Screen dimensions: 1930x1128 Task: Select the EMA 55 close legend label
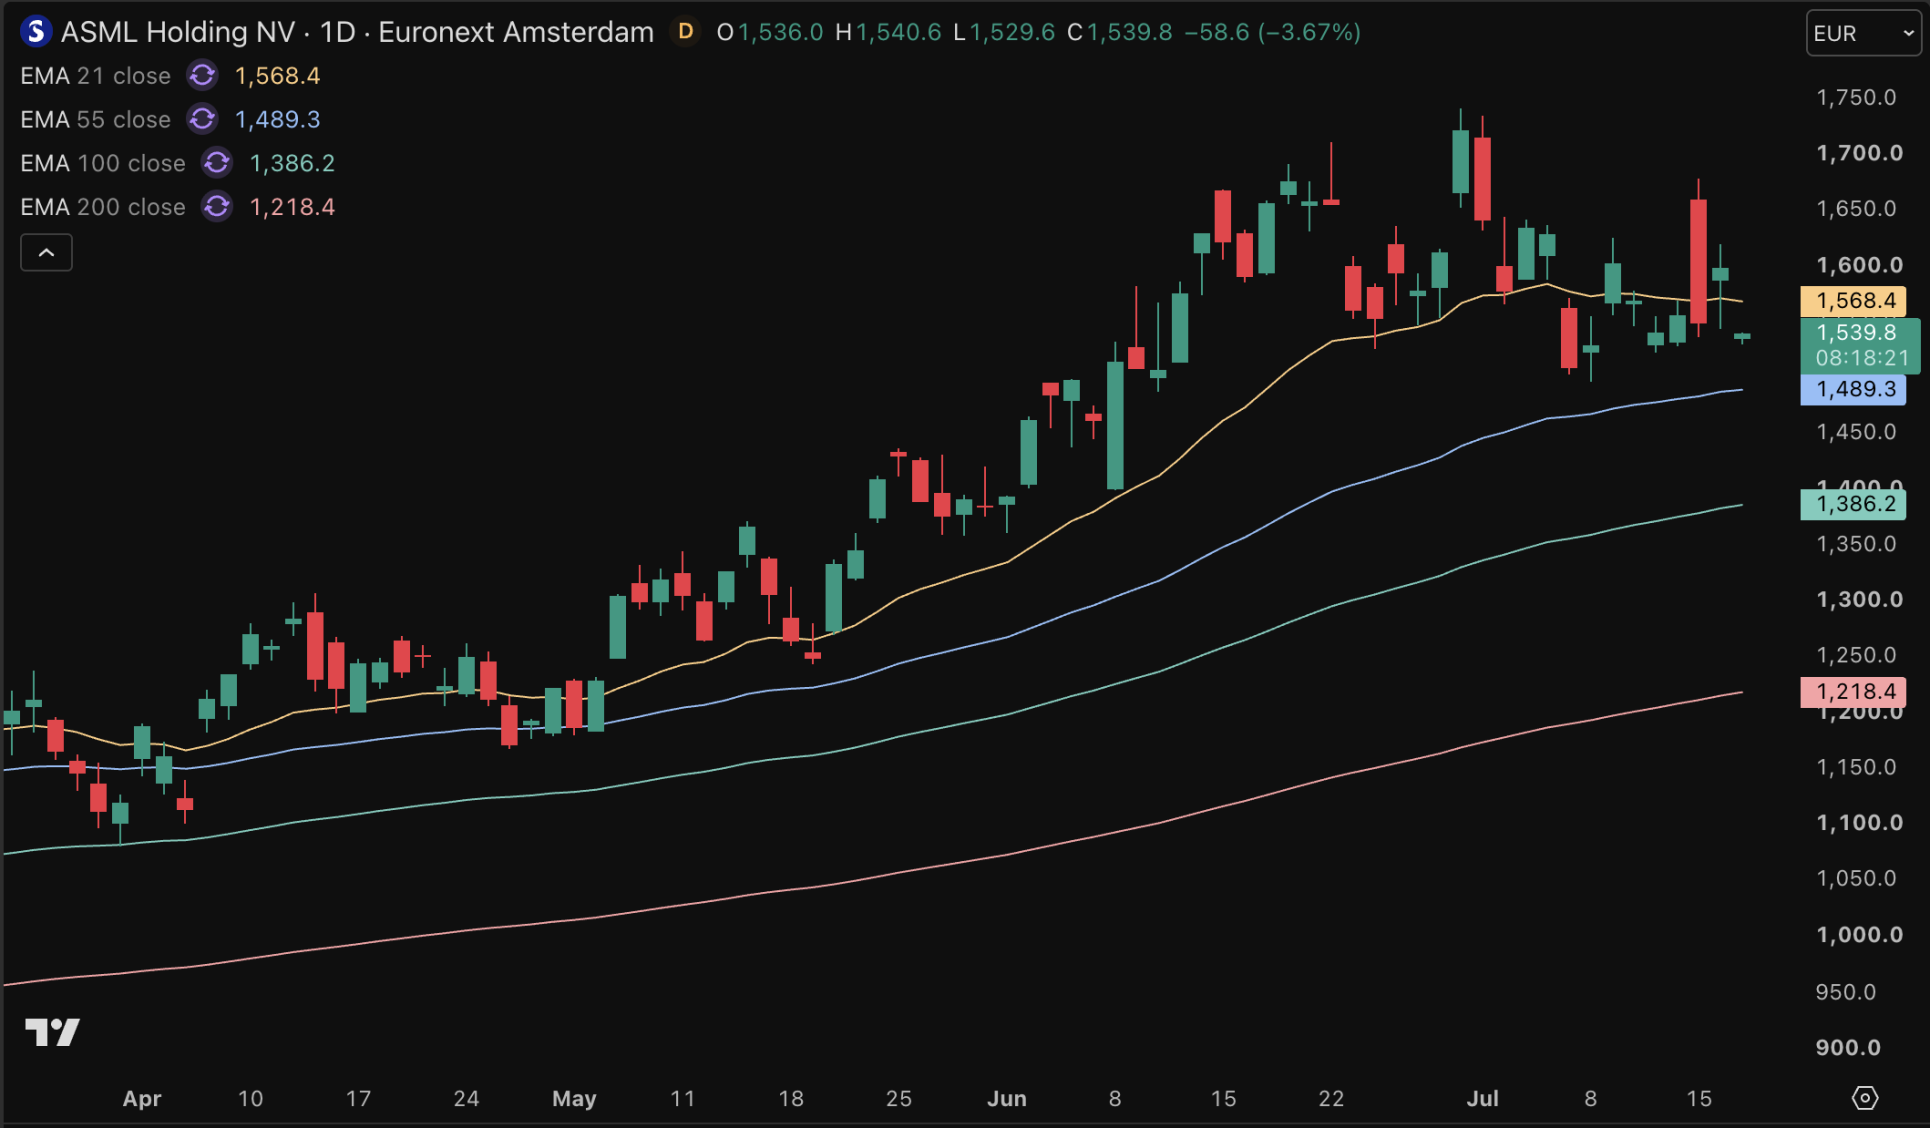pos(95,120)
